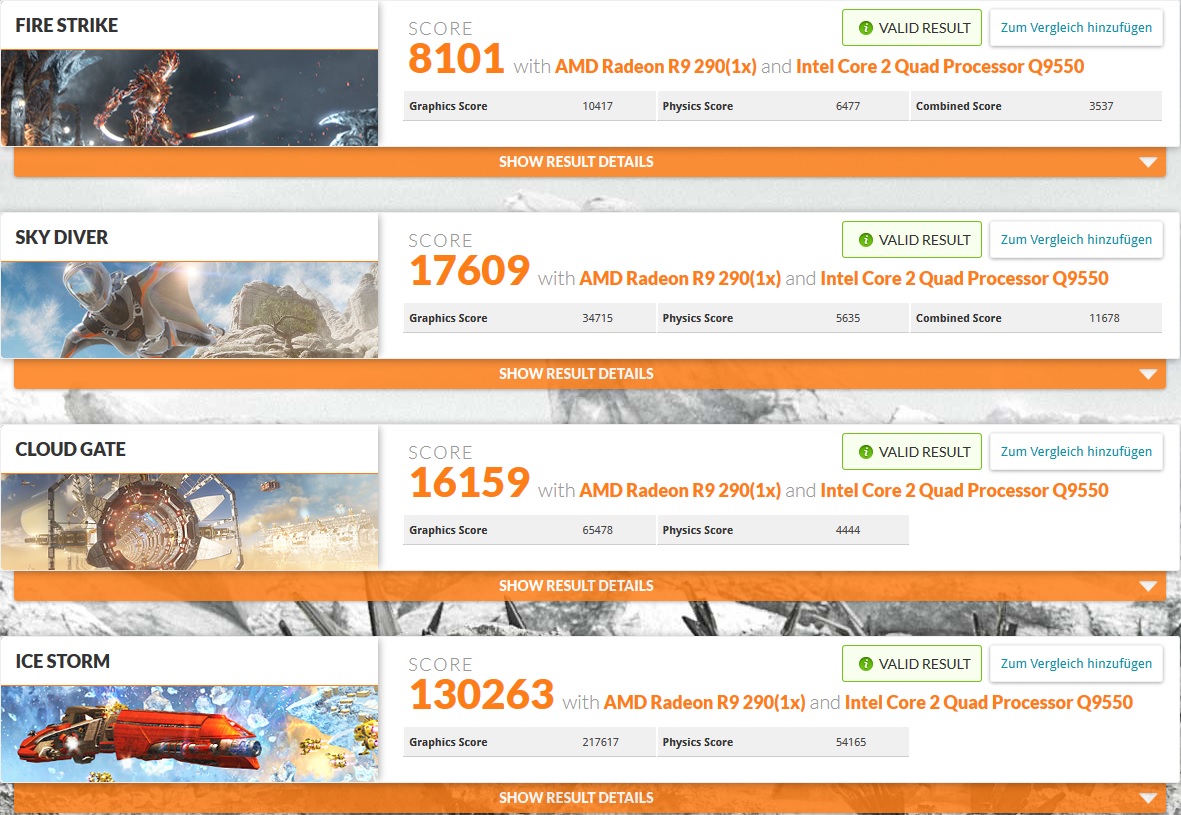Select Fire Strike combined score value 3537
The height and width of the screenshot is (815, 1181).
coord(1100,106)
